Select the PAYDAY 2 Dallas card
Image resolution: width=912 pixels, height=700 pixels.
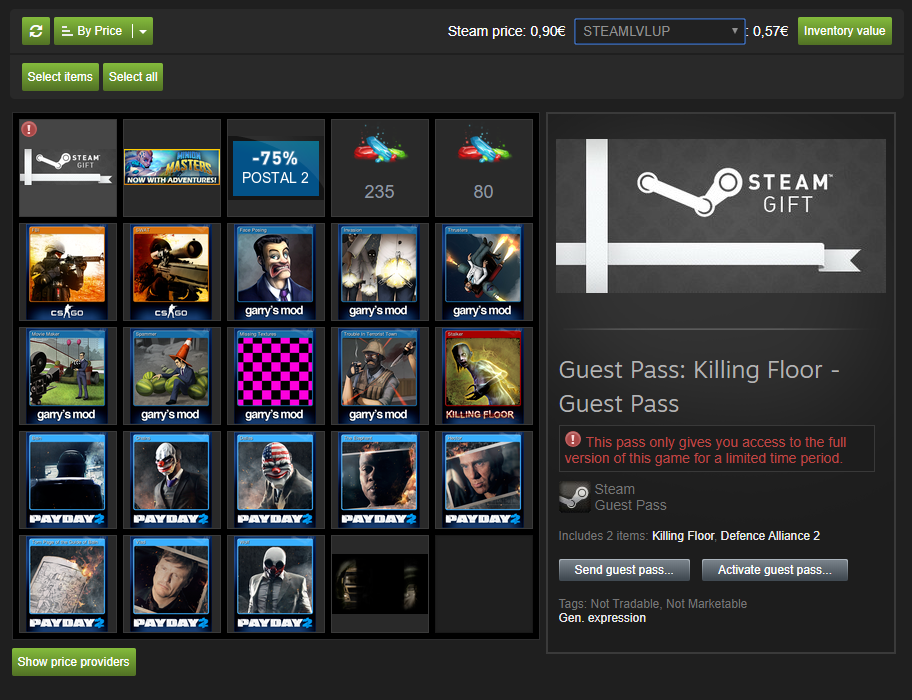(276, 480)
